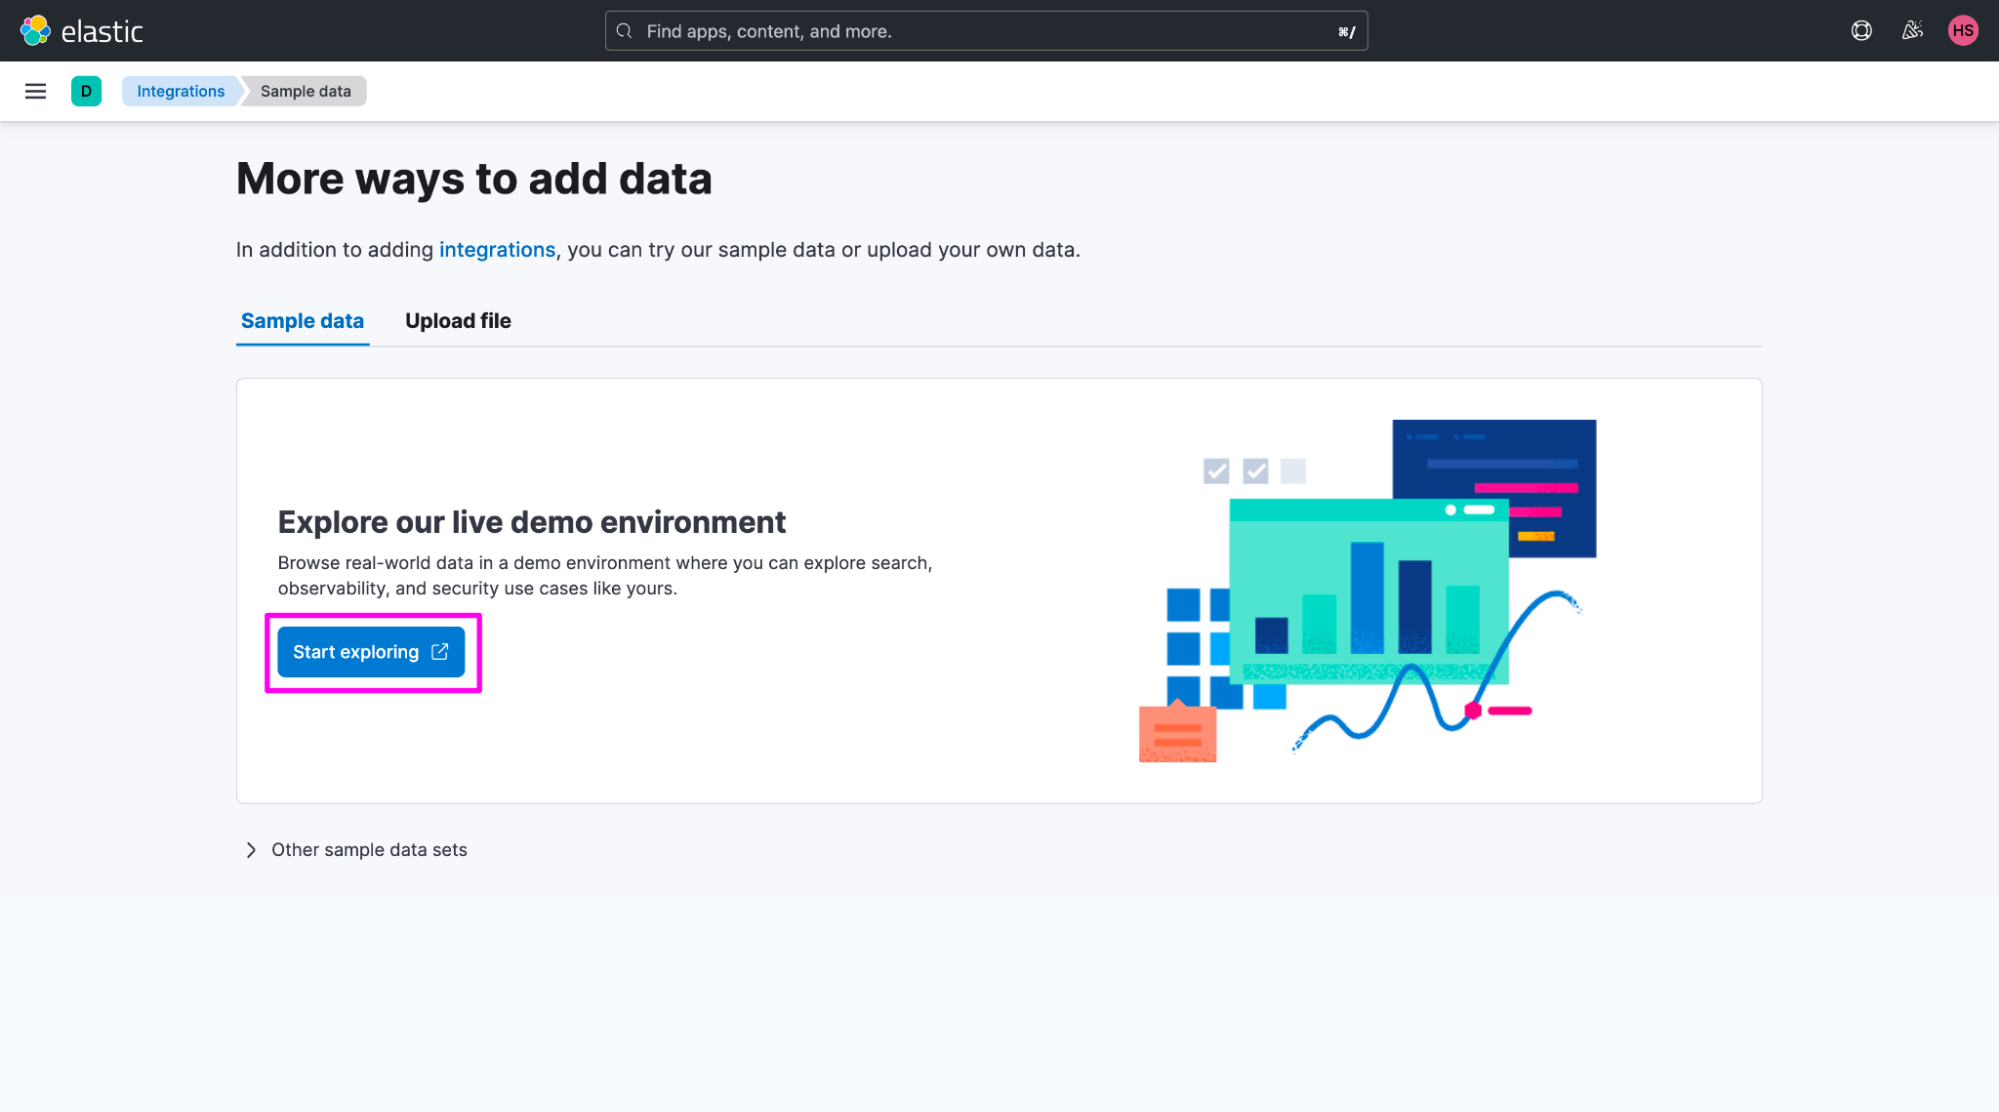Click the Elastic logo icon

pos(36,30)
